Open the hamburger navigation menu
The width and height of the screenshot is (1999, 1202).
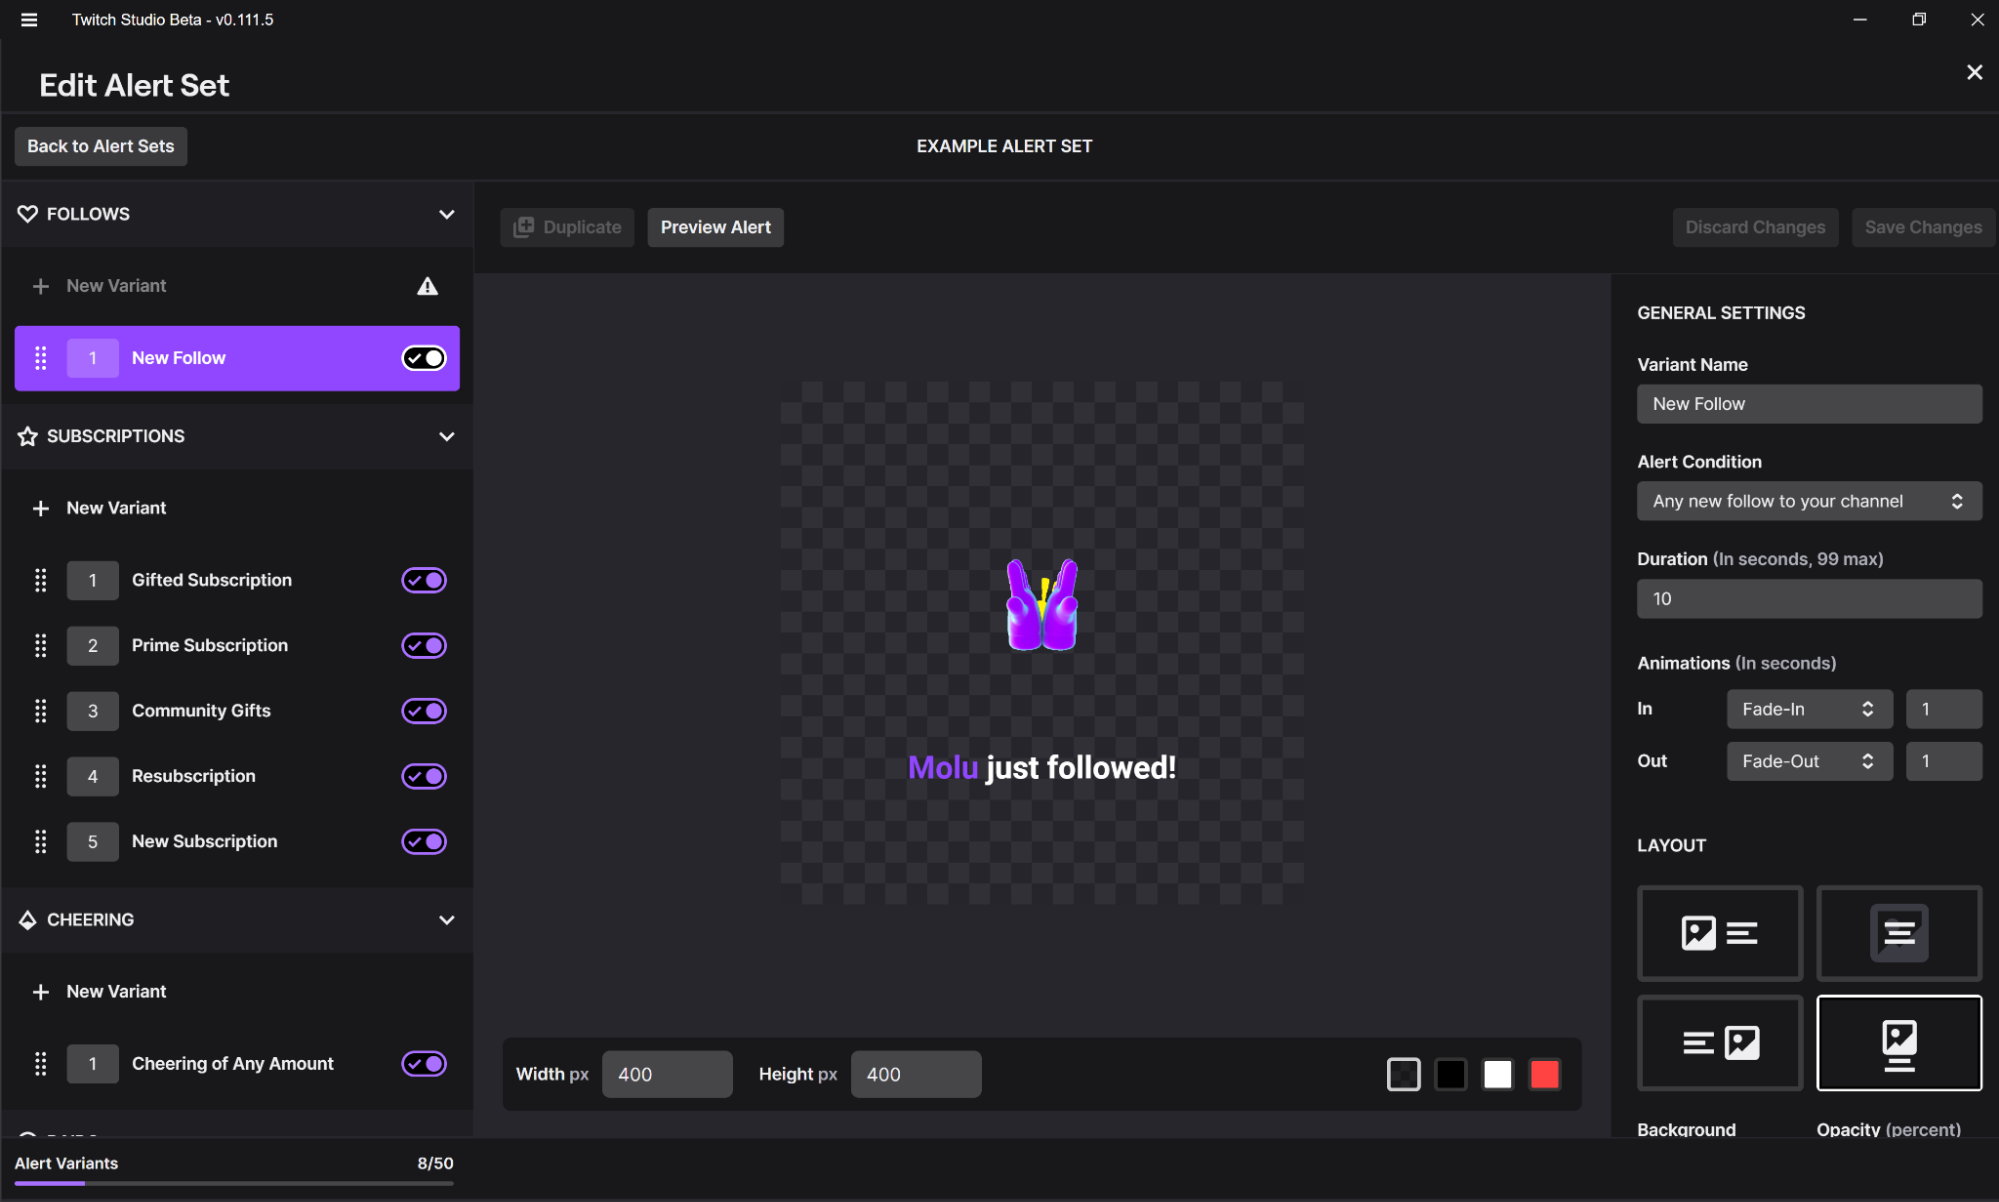click(x=28, y=19)
